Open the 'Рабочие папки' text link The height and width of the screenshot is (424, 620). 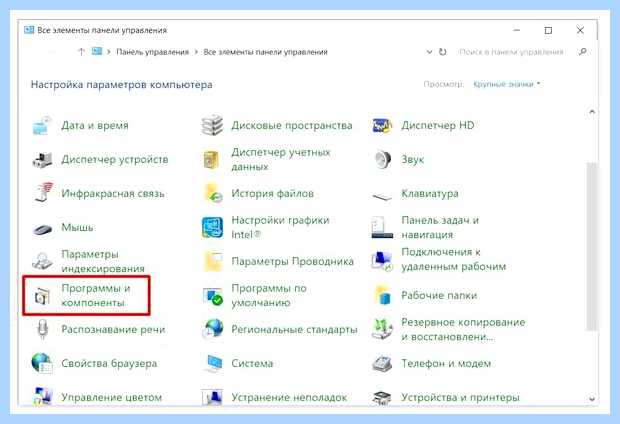[x=439, y=295]
